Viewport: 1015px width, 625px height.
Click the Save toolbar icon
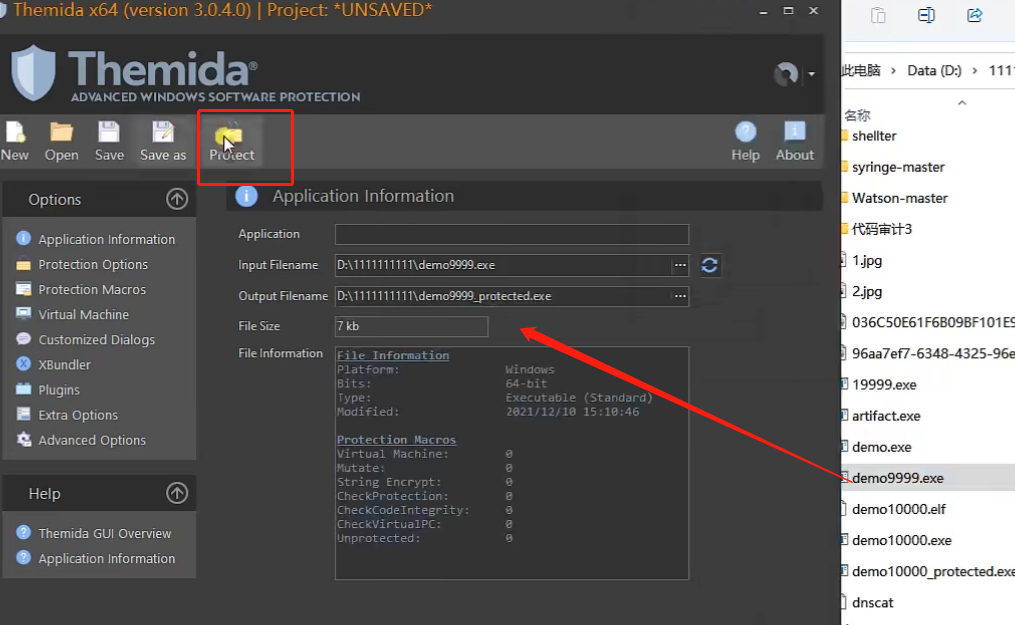(109, 140)
